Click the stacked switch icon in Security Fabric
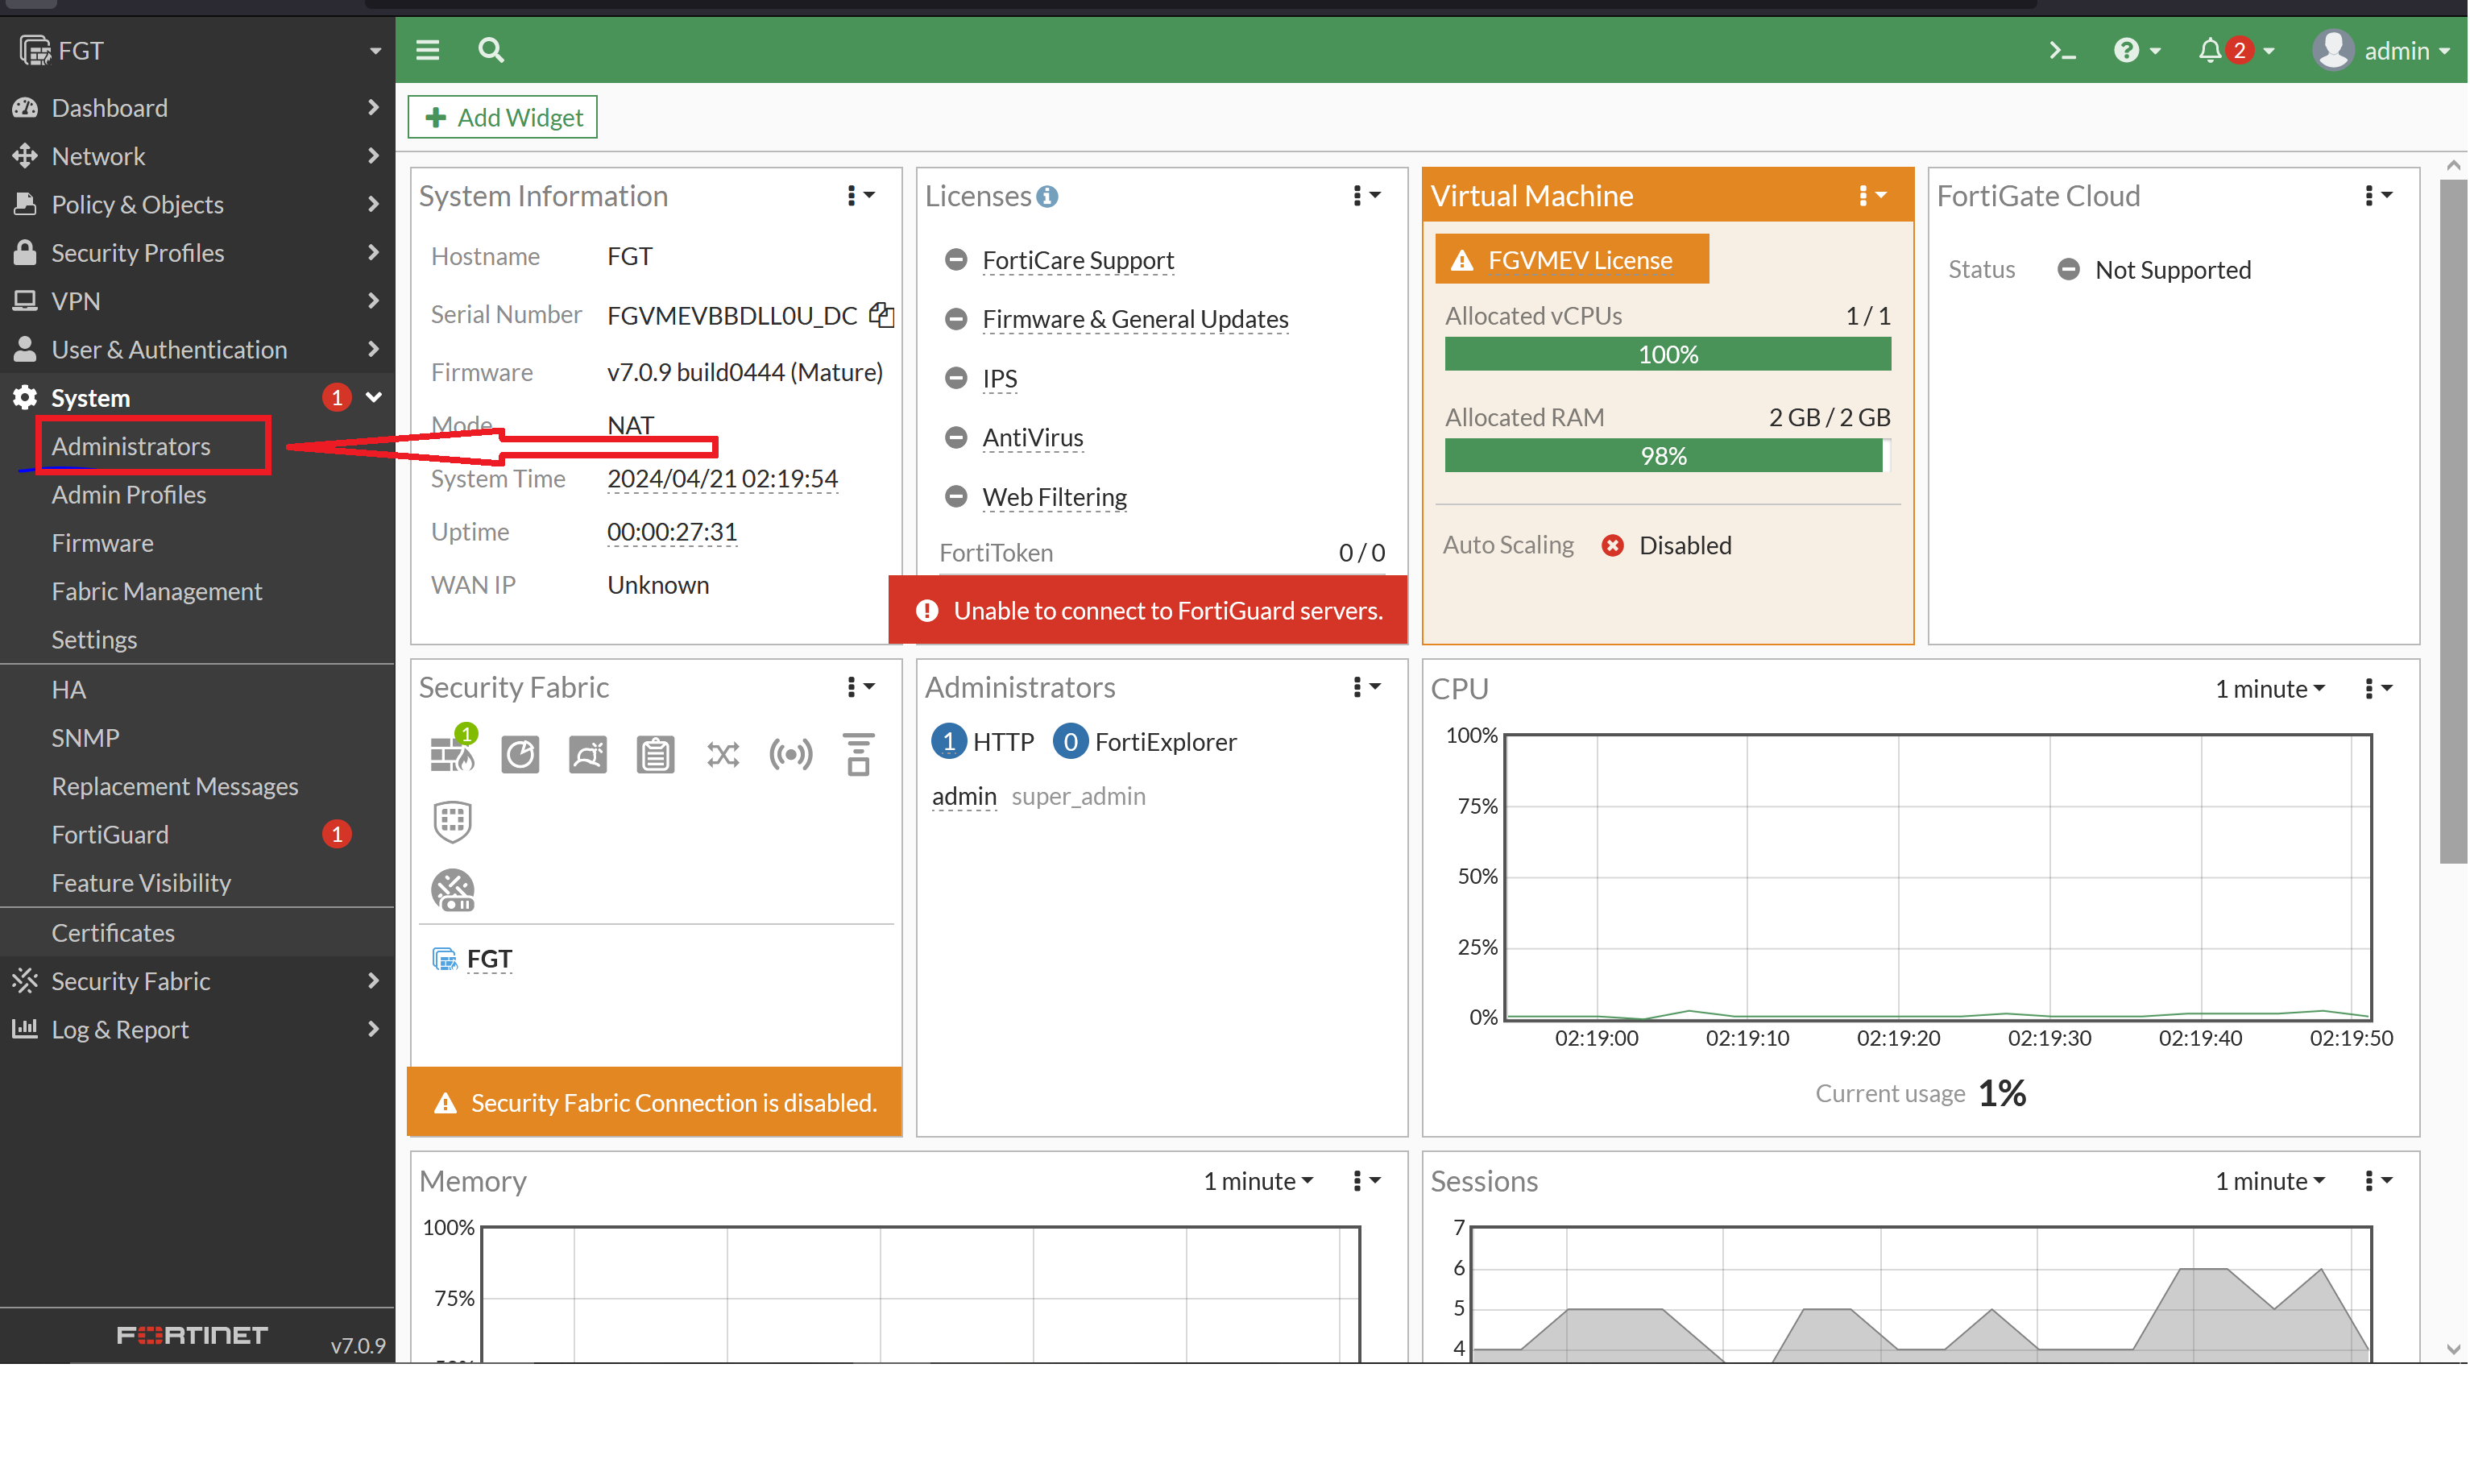The image size is (2470, 1484). tap(858, 755)
